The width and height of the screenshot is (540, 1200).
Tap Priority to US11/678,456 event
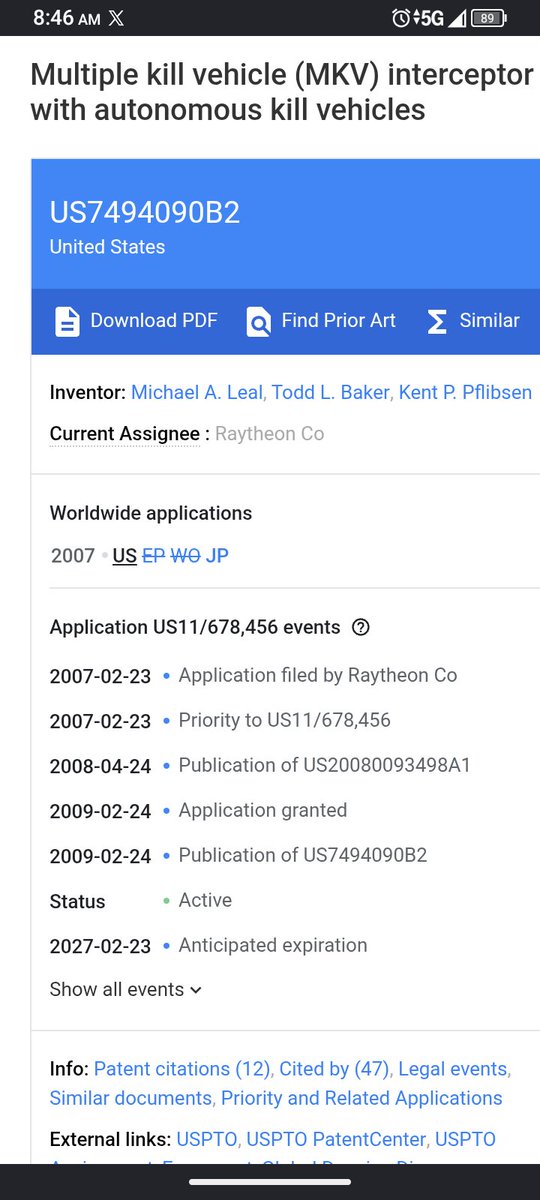(x=284, y=721)
